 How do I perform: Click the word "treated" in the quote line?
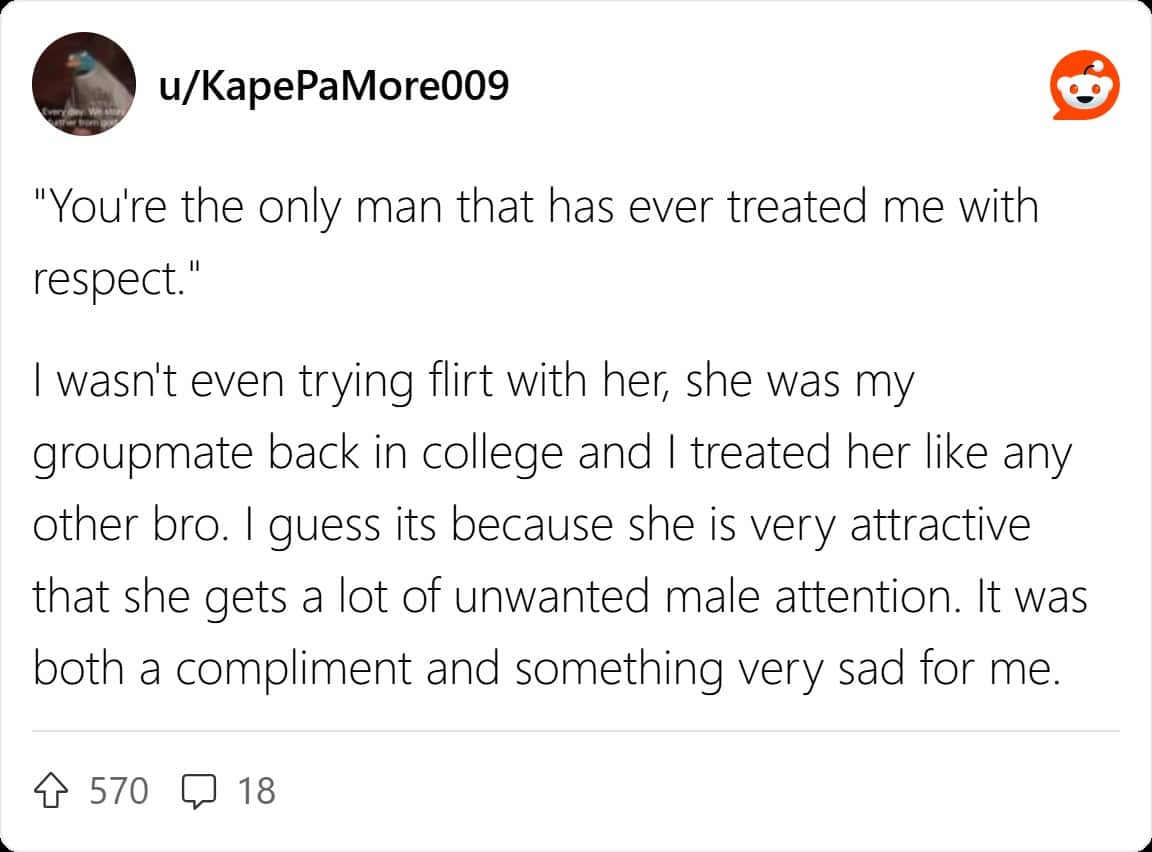[x=797, y=207]
